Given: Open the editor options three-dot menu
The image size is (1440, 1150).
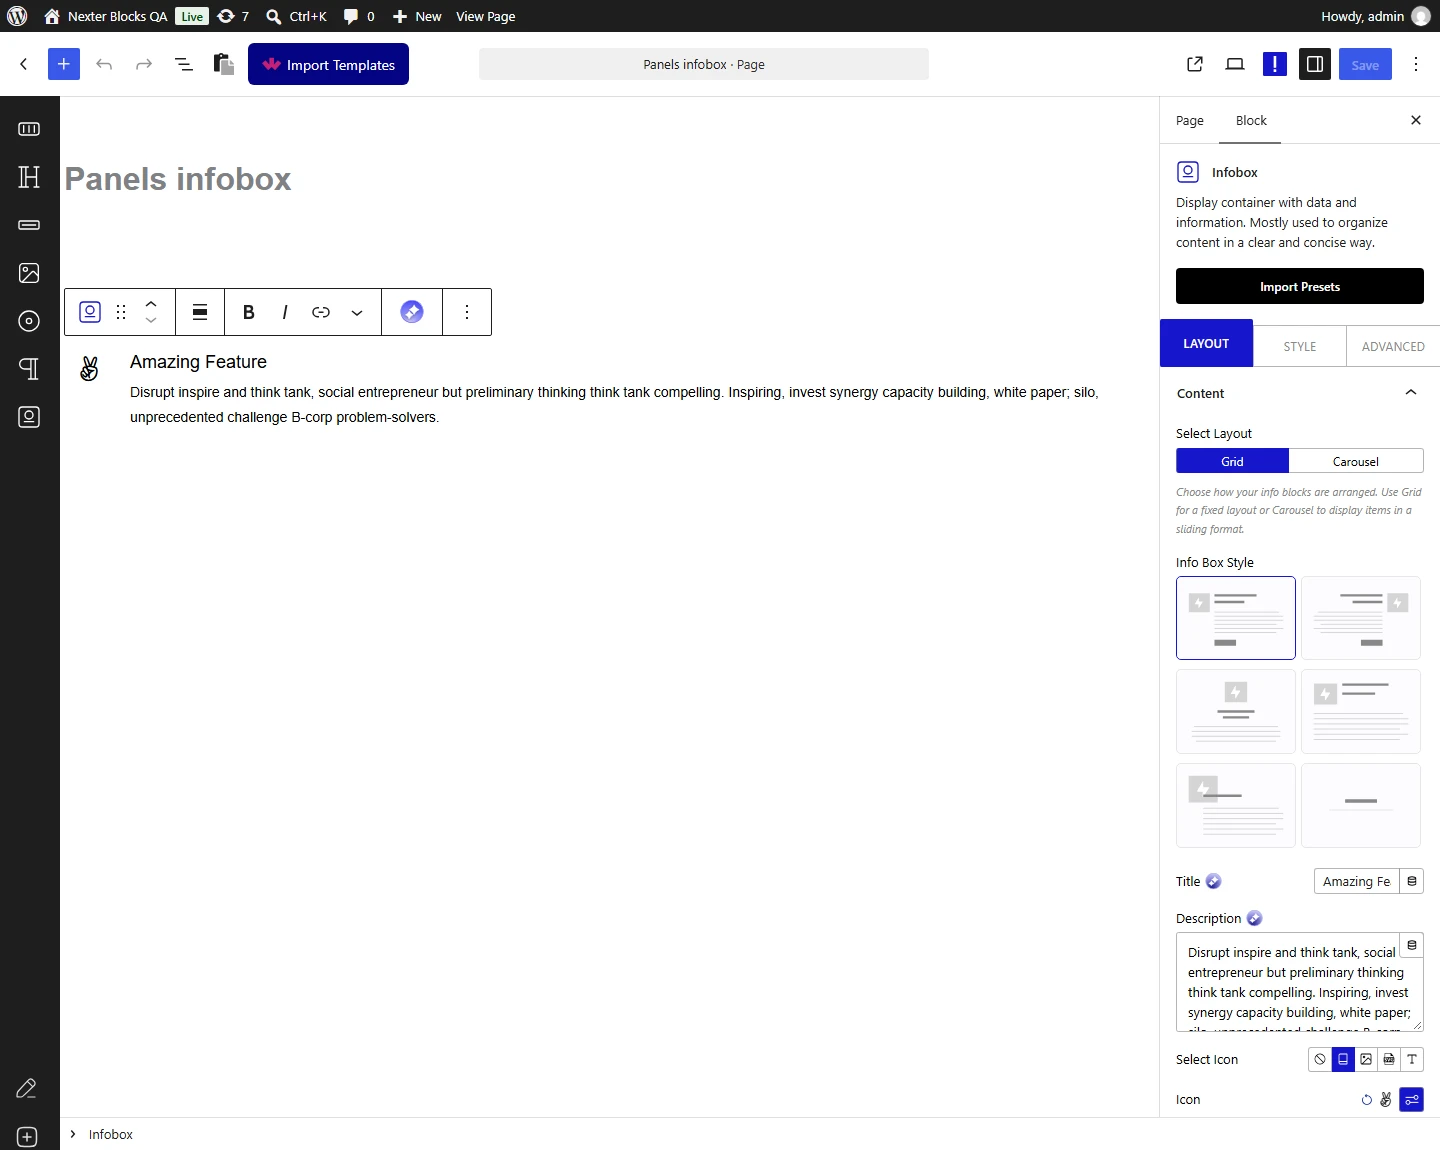Looking at the screenshot, I should point(1416,64).
